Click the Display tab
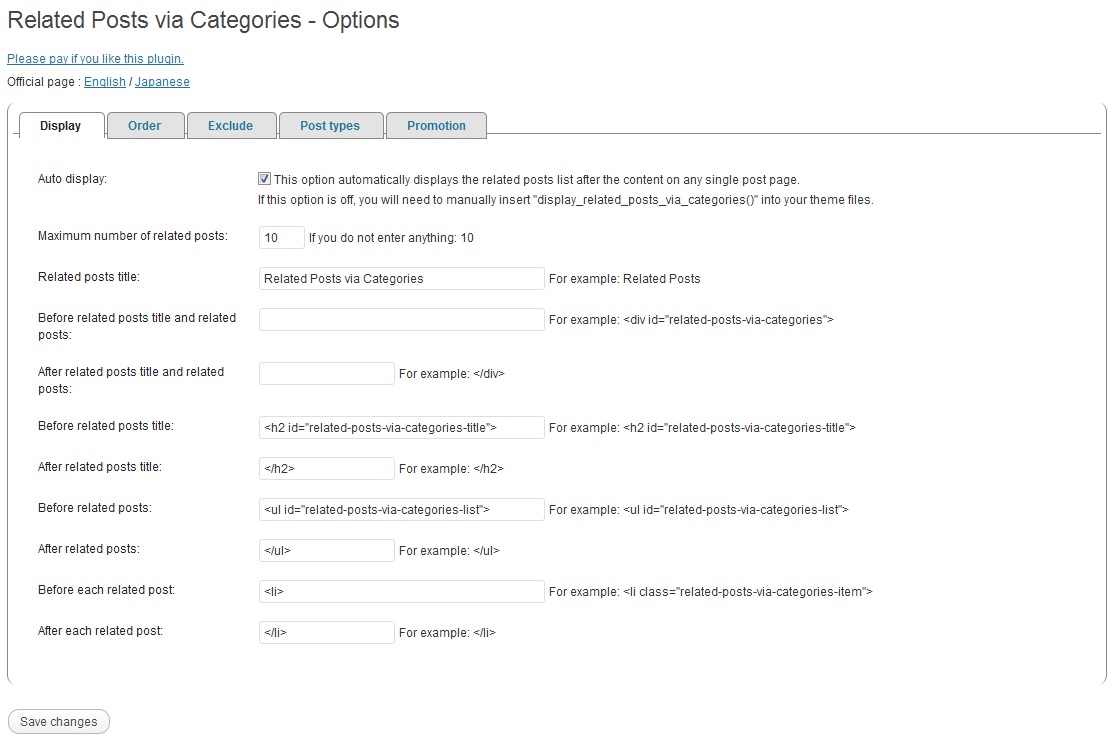Viewport: 1115px width, 746px height. pos(61,126)
